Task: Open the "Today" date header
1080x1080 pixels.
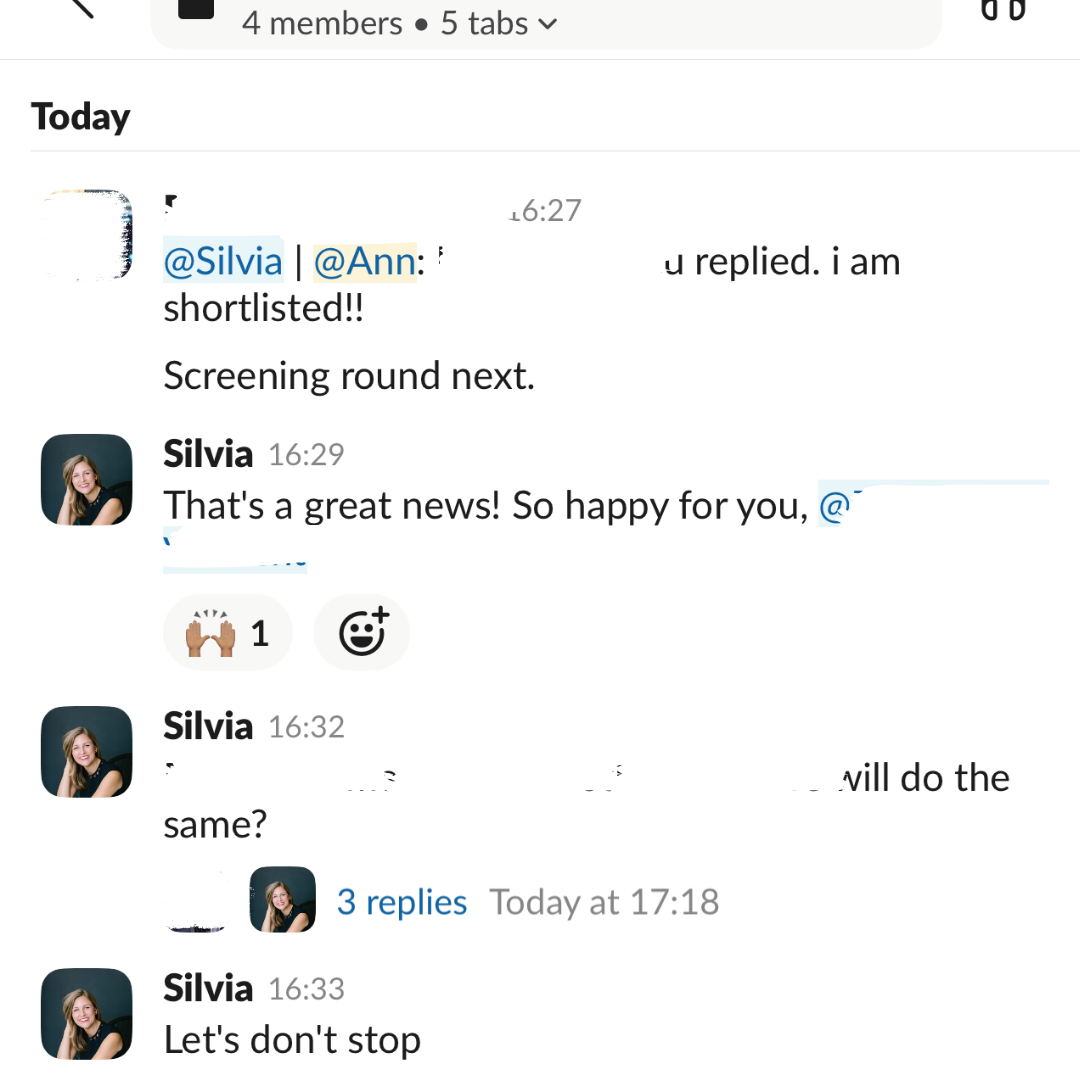Action: click(x=81, y=117)
